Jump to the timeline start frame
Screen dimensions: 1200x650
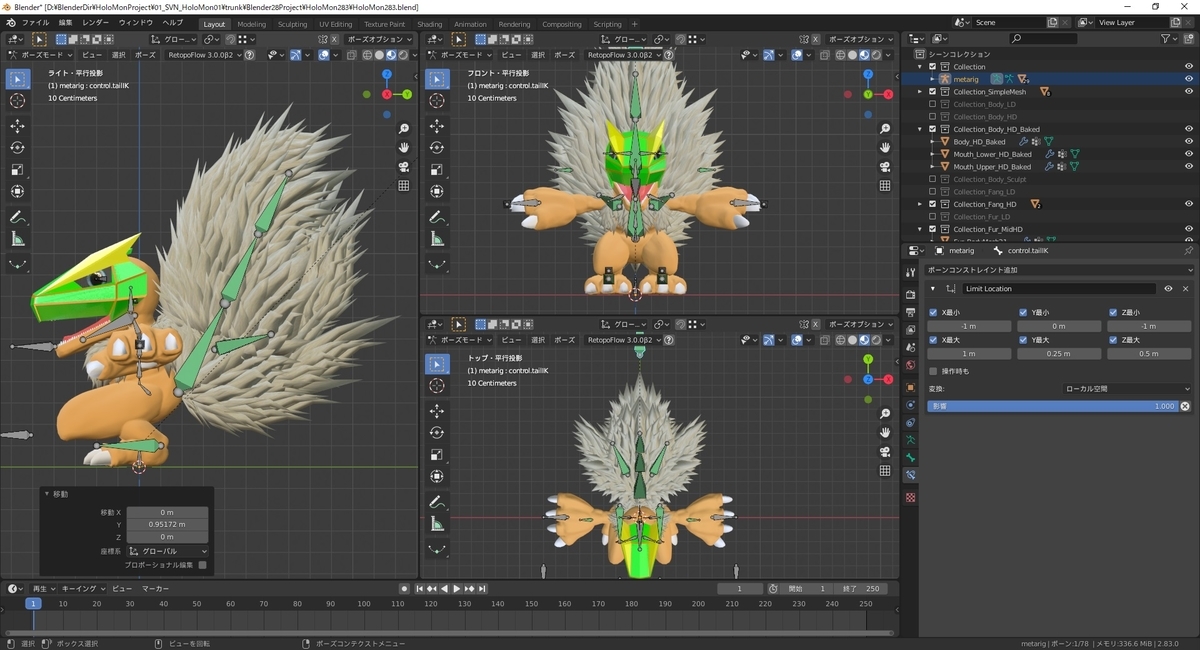coord(420,589)
